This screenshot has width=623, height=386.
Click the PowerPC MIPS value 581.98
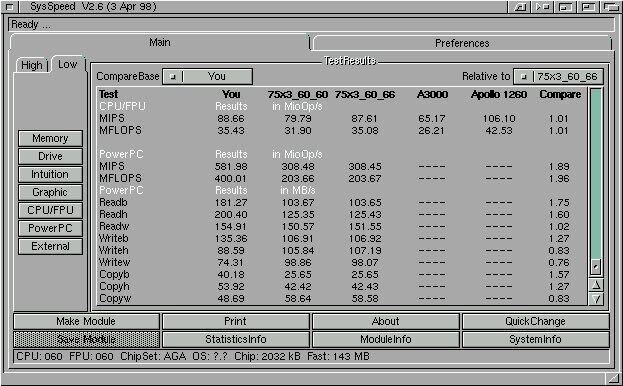click(x=231, y=166)
